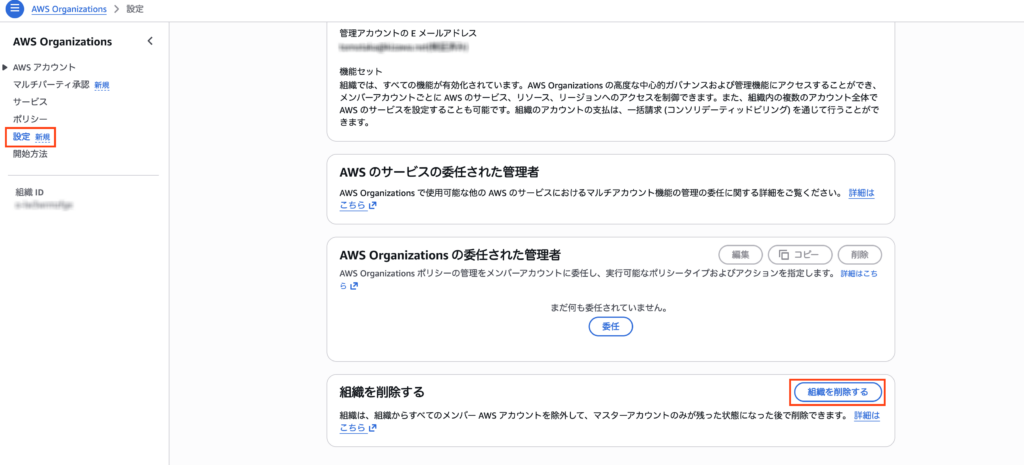Click the 新規 badge beside マルチパーティ承認
This screenshot has width=1024, height=465.
coord(101,85)
